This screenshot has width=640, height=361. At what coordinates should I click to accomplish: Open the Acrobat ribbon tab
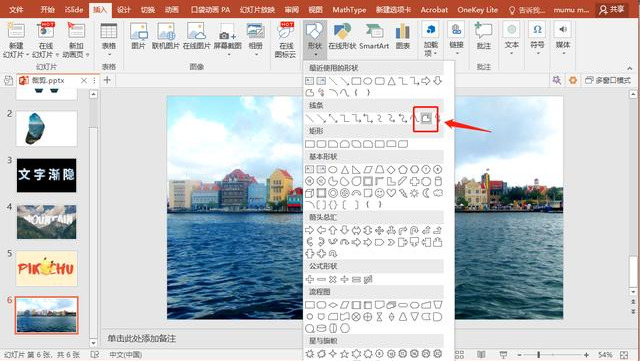point(434,9)
